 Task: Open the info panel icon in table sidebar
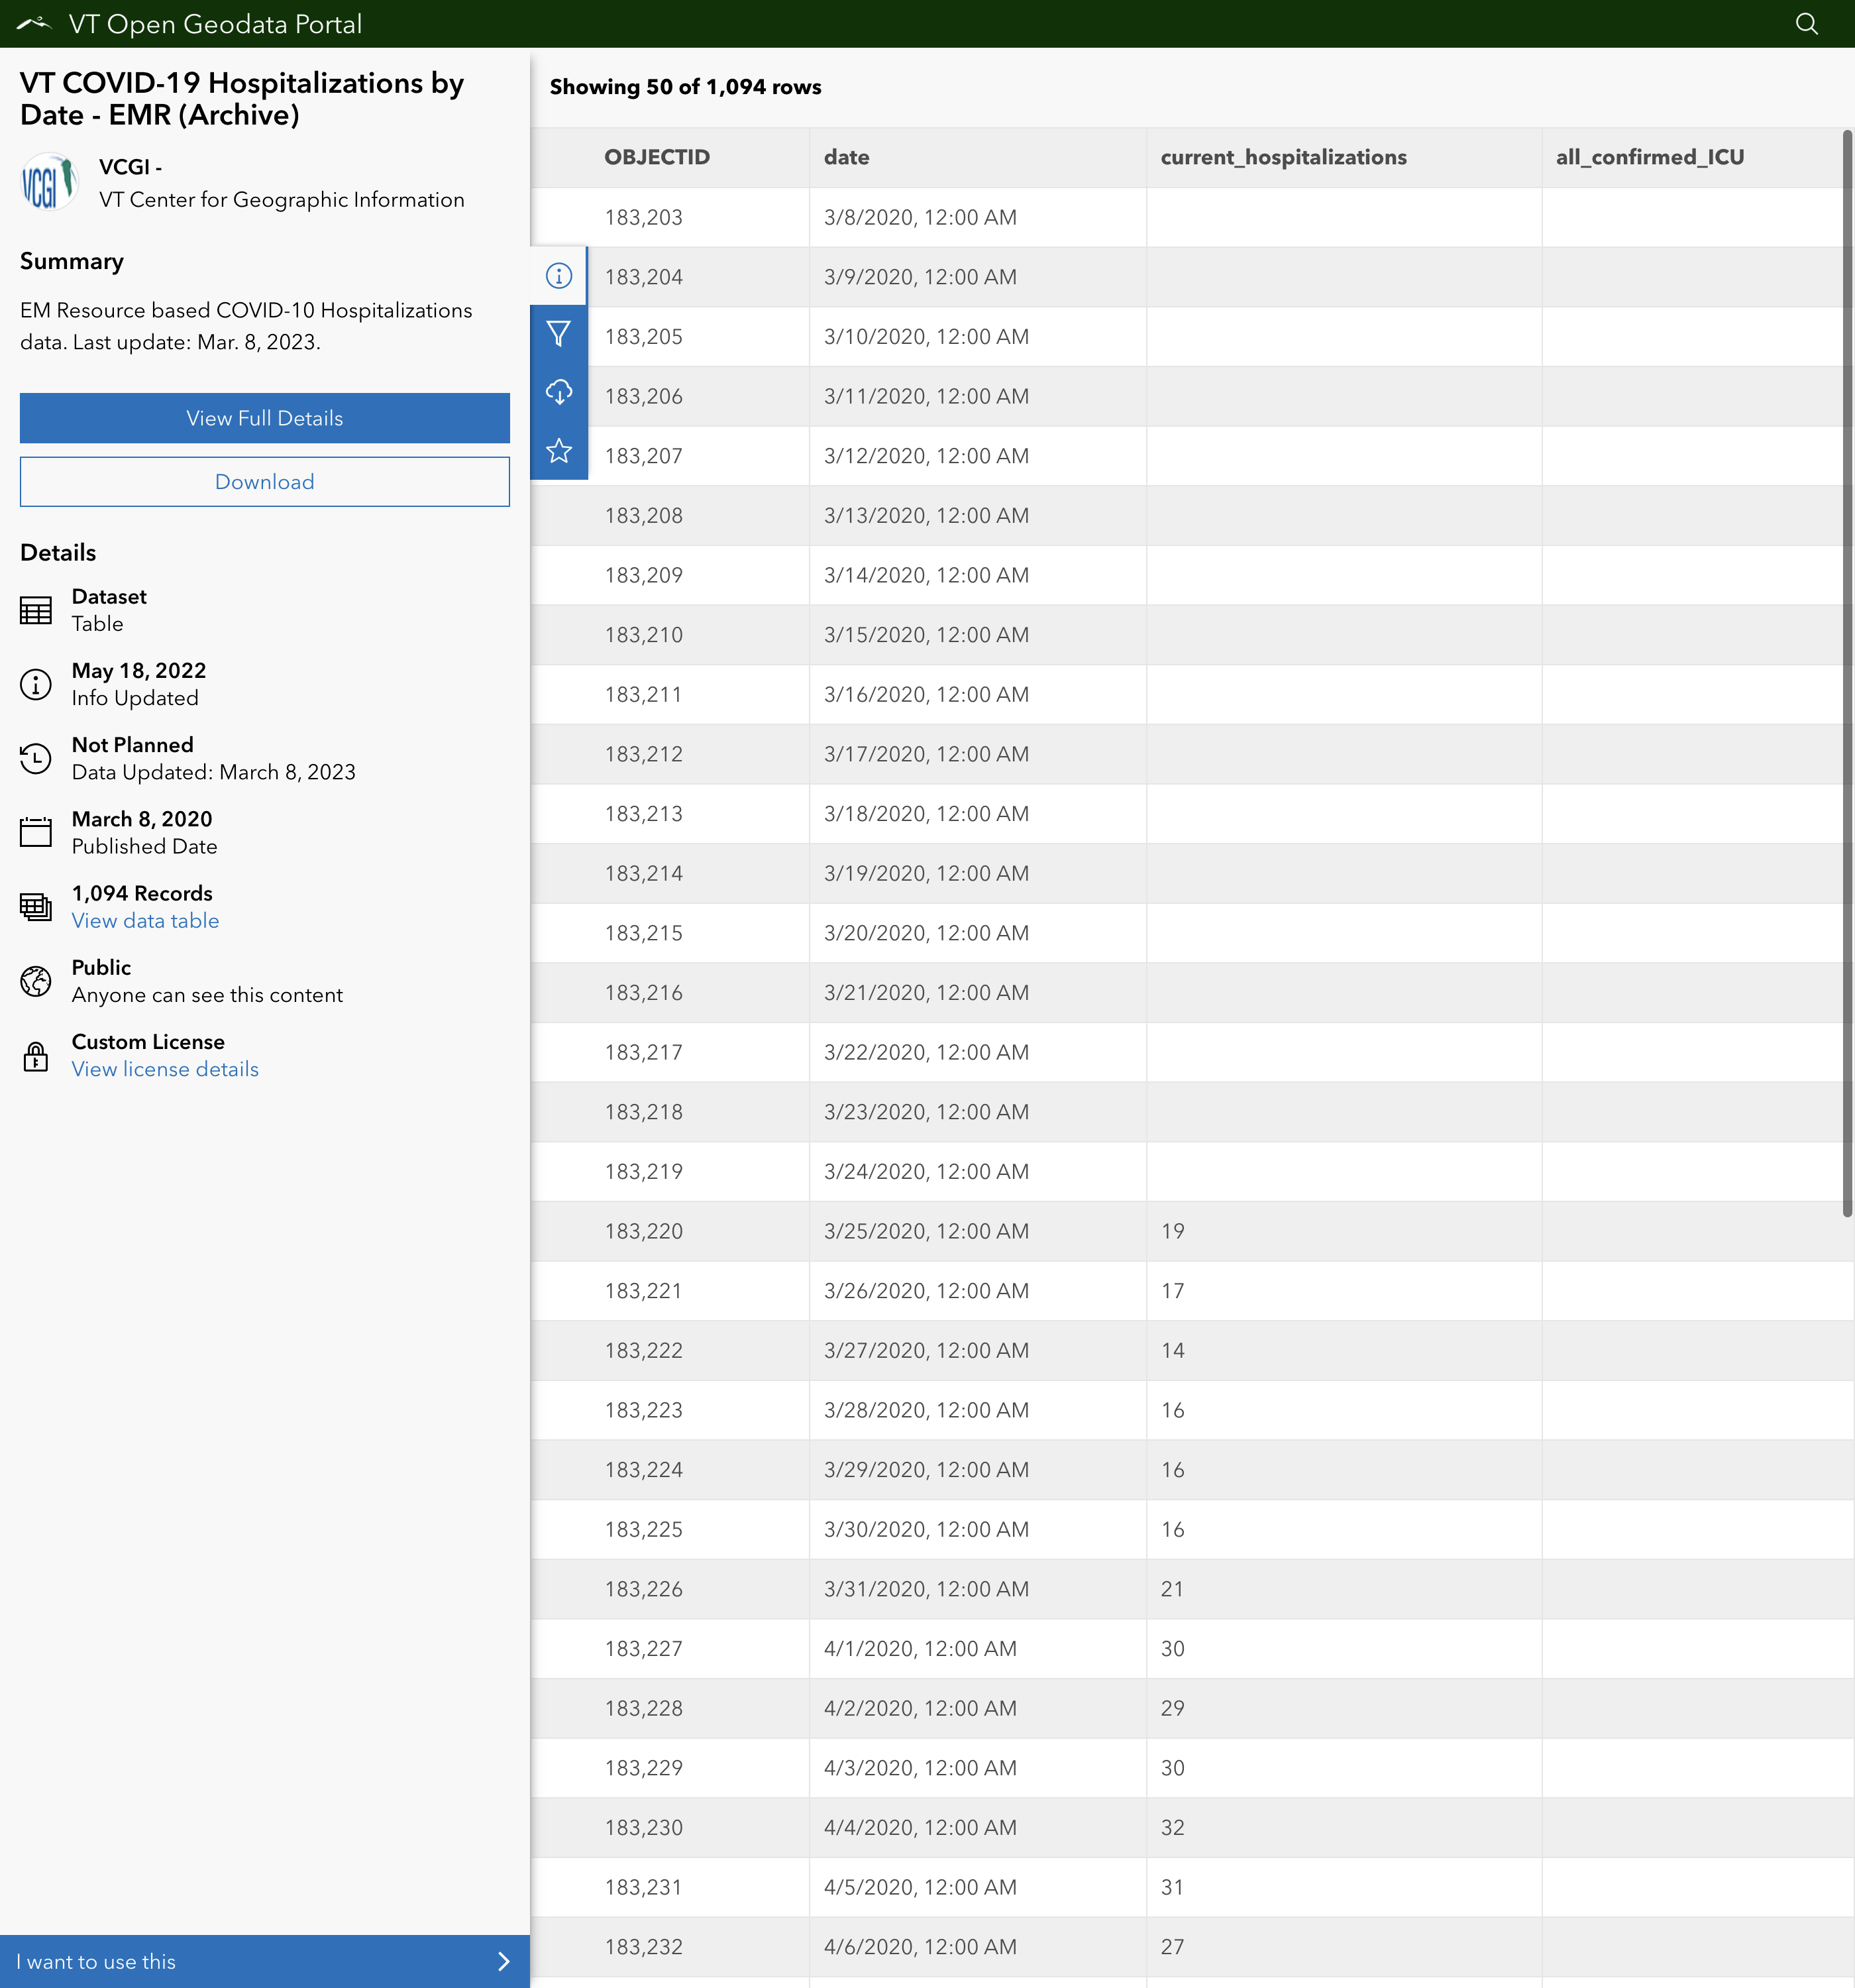coord(559,276)
